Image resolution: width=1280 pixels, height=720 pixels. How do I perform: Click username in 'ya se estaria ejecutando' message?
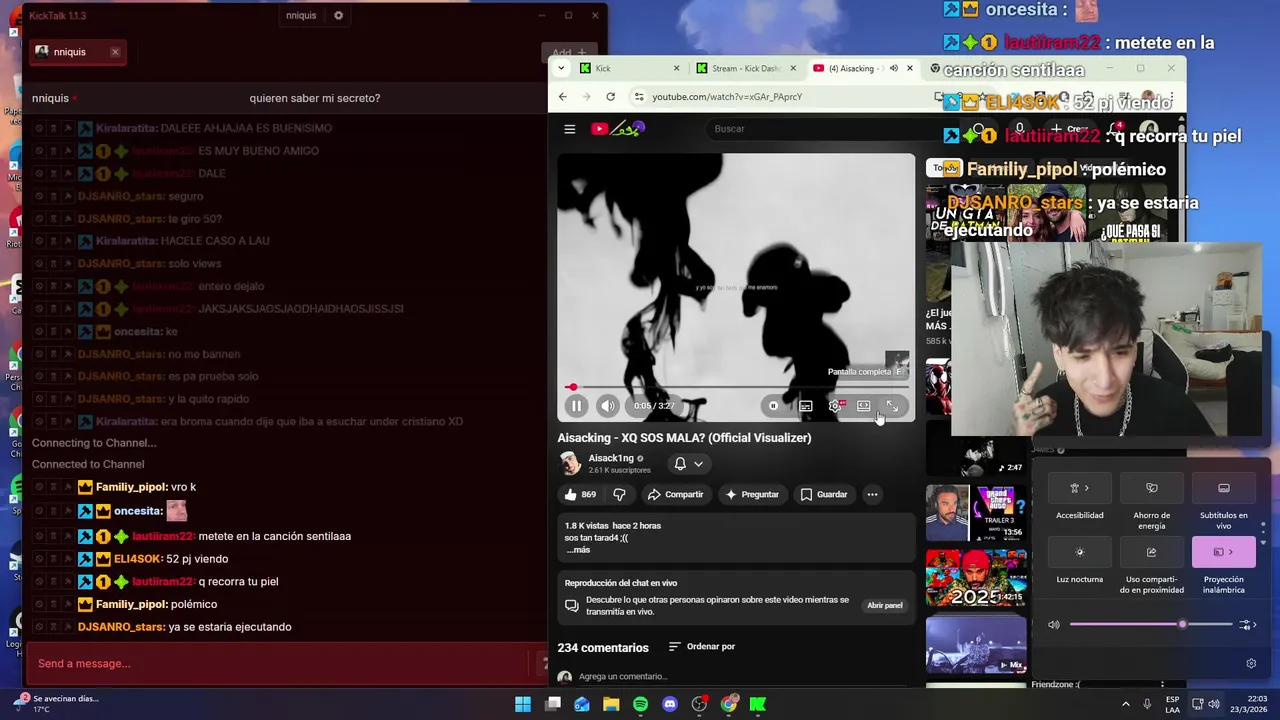pos(121,627)
